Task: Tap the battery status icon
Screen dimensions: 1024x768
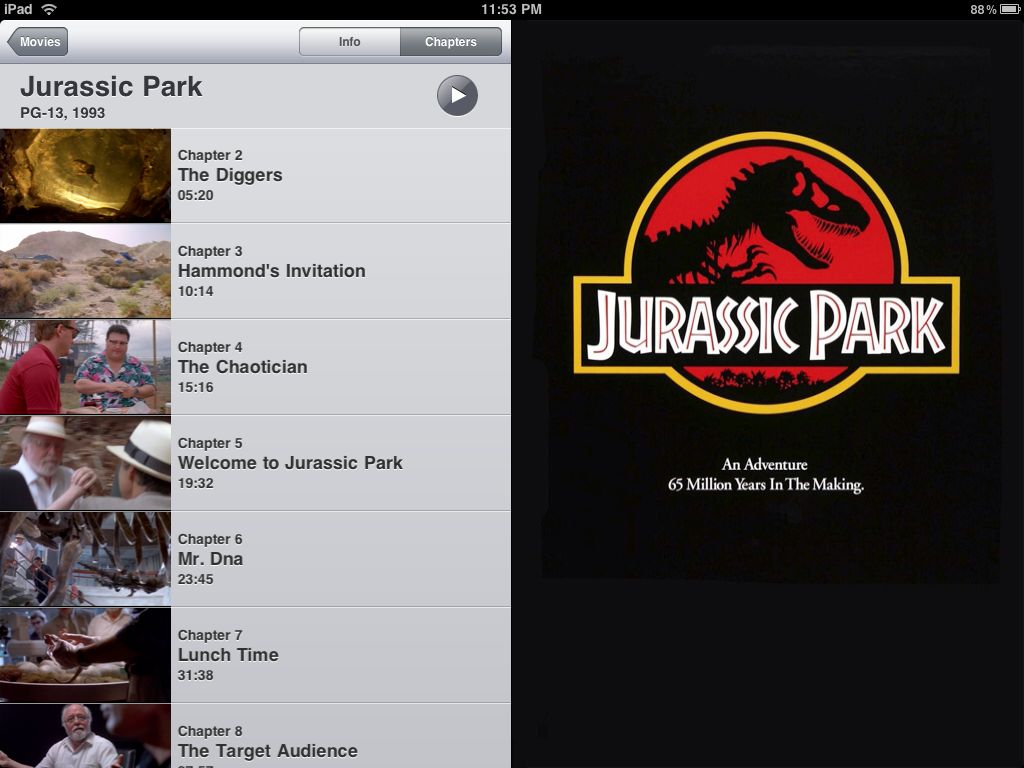Action: (1010, 9)
